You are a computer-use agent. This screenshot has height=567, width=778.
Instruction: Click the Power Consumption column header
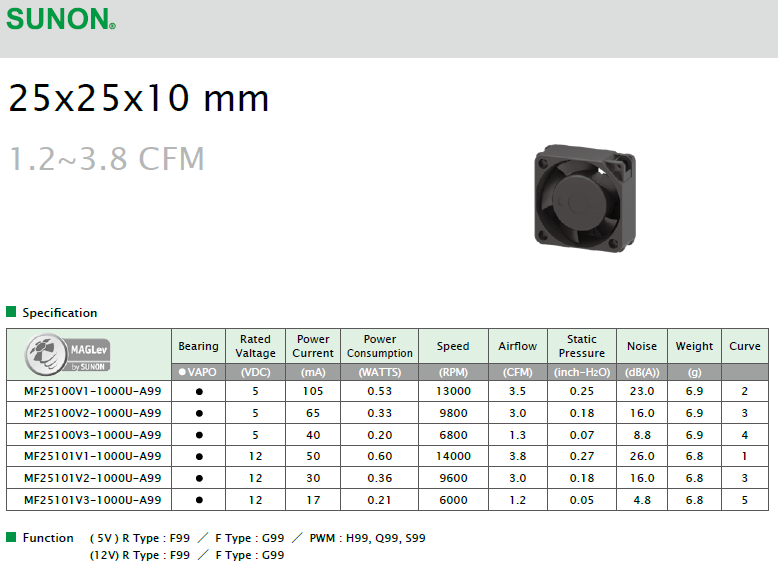click(x=380, y=346)
